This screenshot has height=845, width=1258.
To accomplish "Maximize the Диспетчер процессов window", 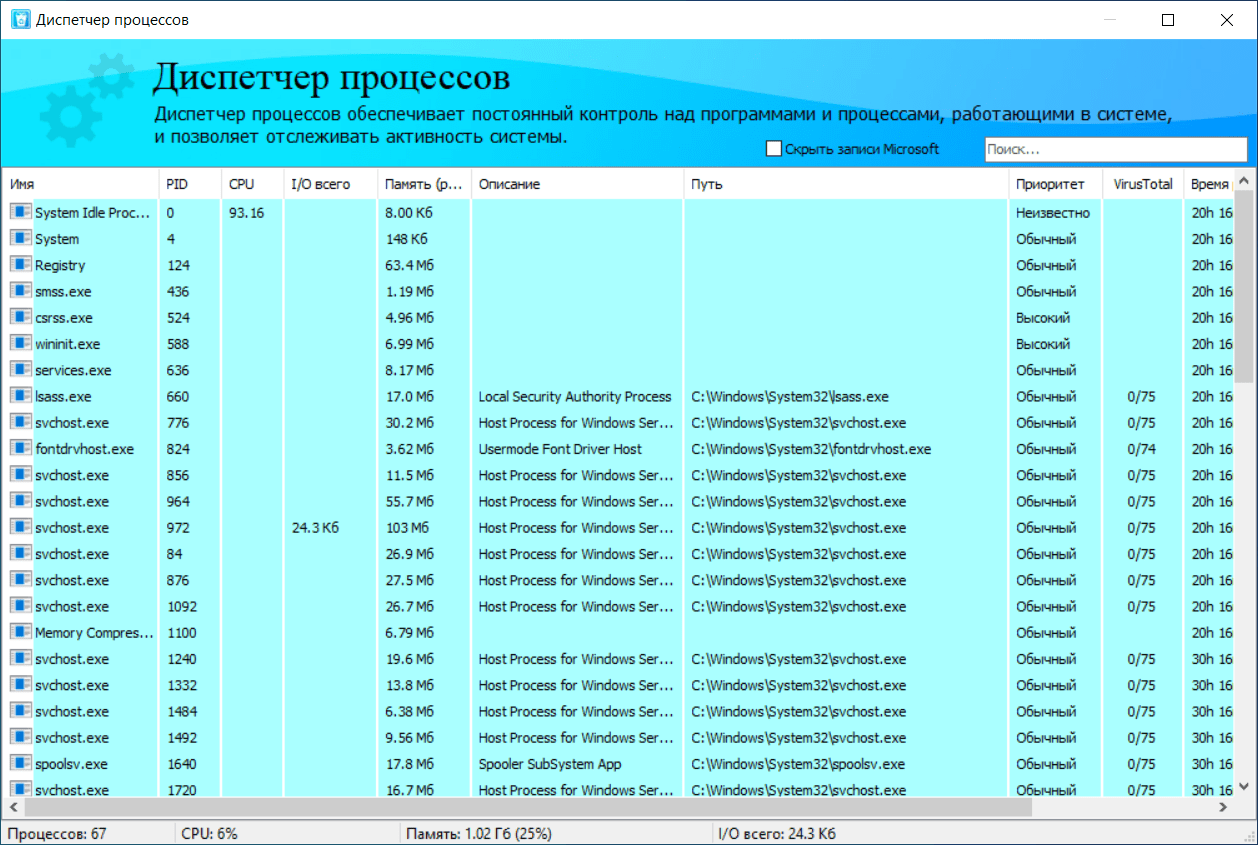I will pyautogui.click(x=1167, y=20).
